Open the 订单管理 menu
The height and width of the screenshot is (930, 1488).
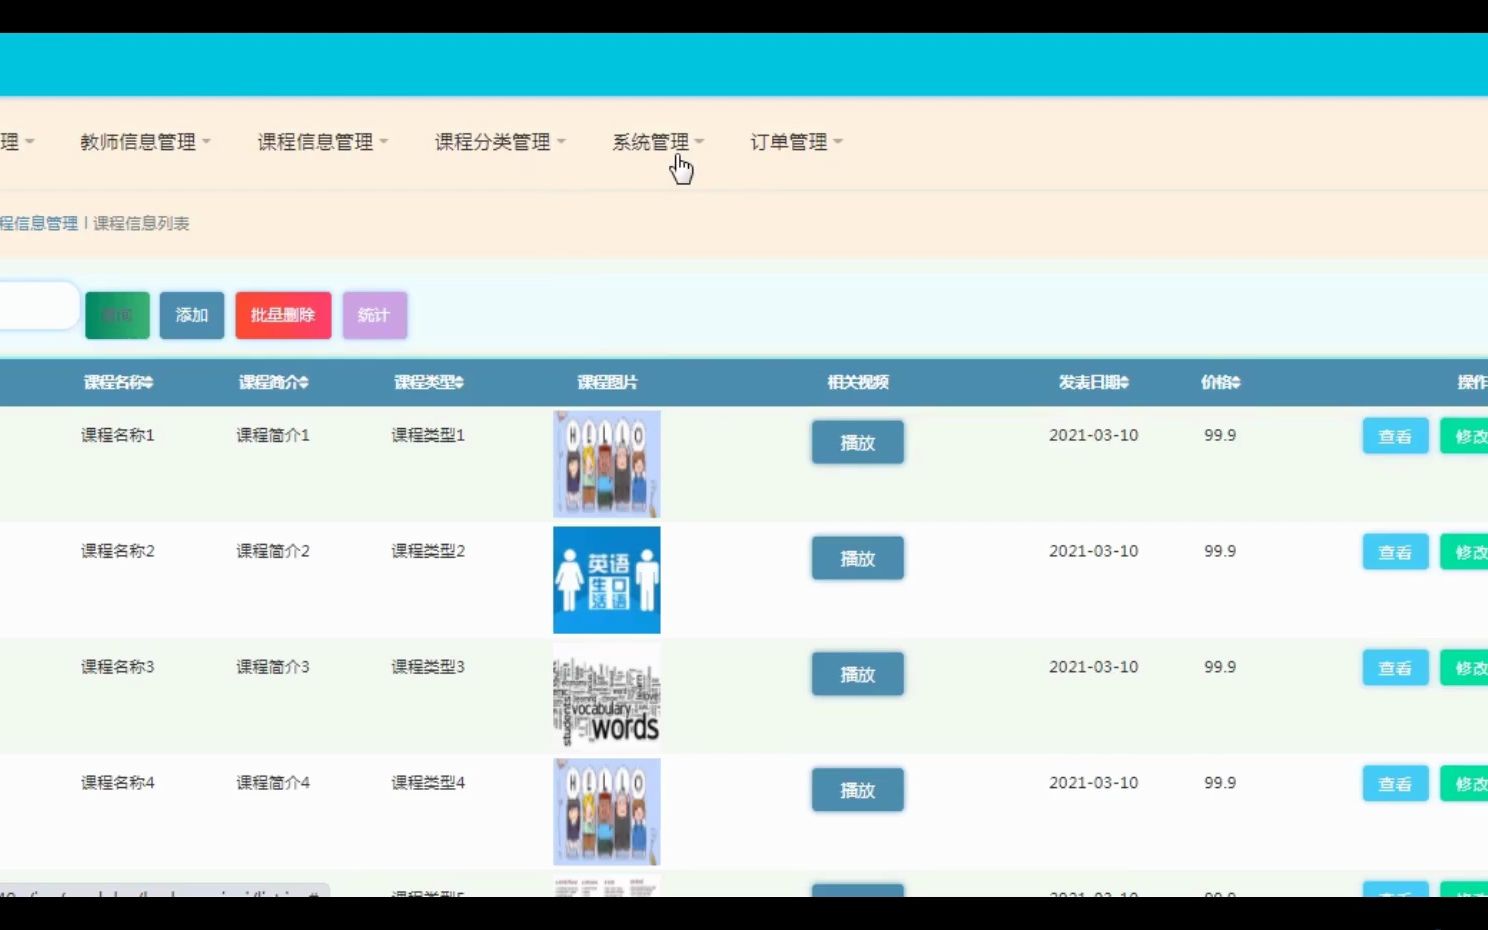tap(788, 142)
